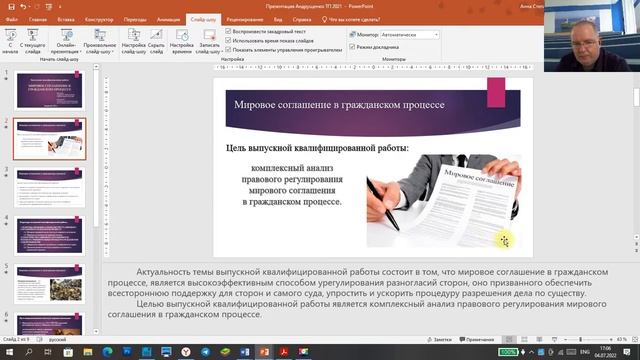Screen dimensions: 640x360
Task: Open Adobe Acrobat from taskbar
Action: 284,352
